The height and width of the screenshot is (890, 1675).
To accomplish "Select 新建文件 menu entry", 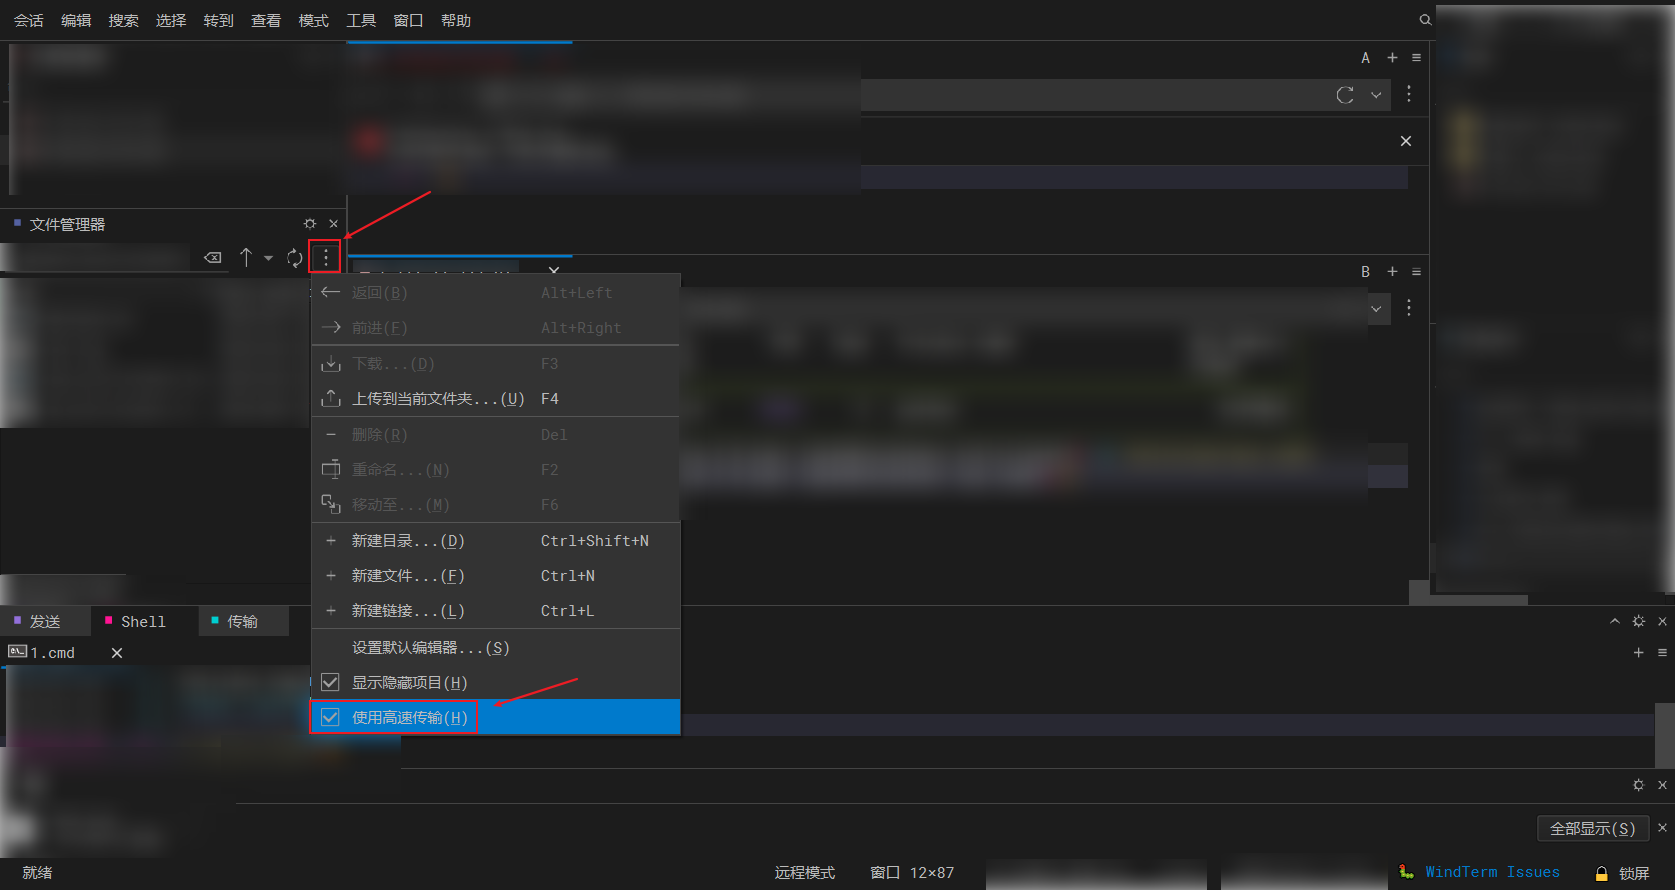I will coord(496,576).
